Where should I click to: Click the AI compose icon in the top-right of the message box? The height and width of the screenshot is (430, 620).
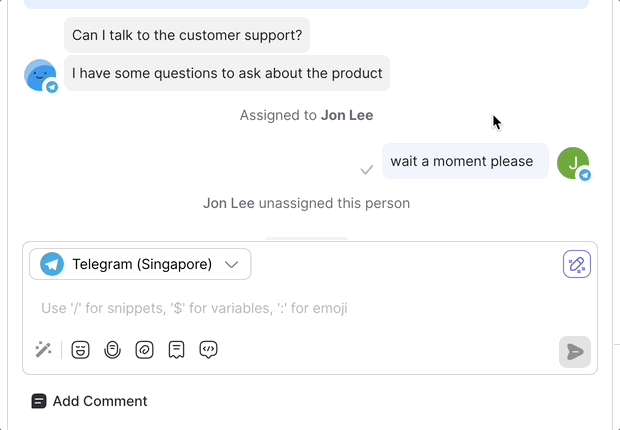click(x=576, y=264)
